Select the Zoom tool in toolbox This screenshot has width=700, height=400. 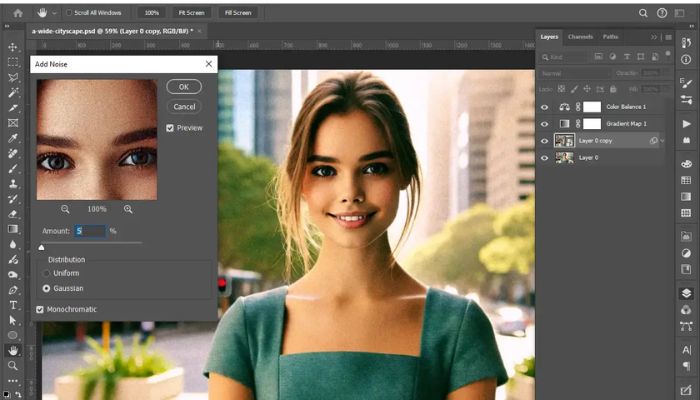(13, 366)
